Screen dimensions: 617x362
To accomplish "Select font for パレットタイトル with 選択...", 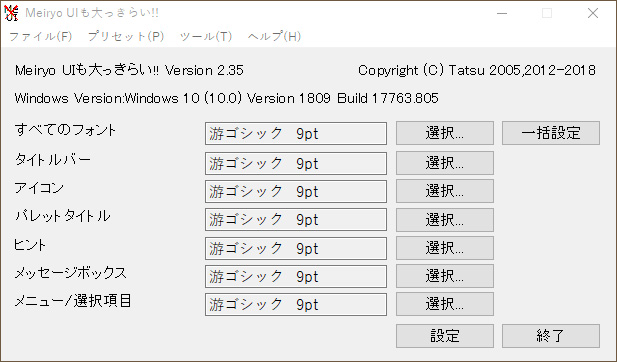I will [445, 220].
